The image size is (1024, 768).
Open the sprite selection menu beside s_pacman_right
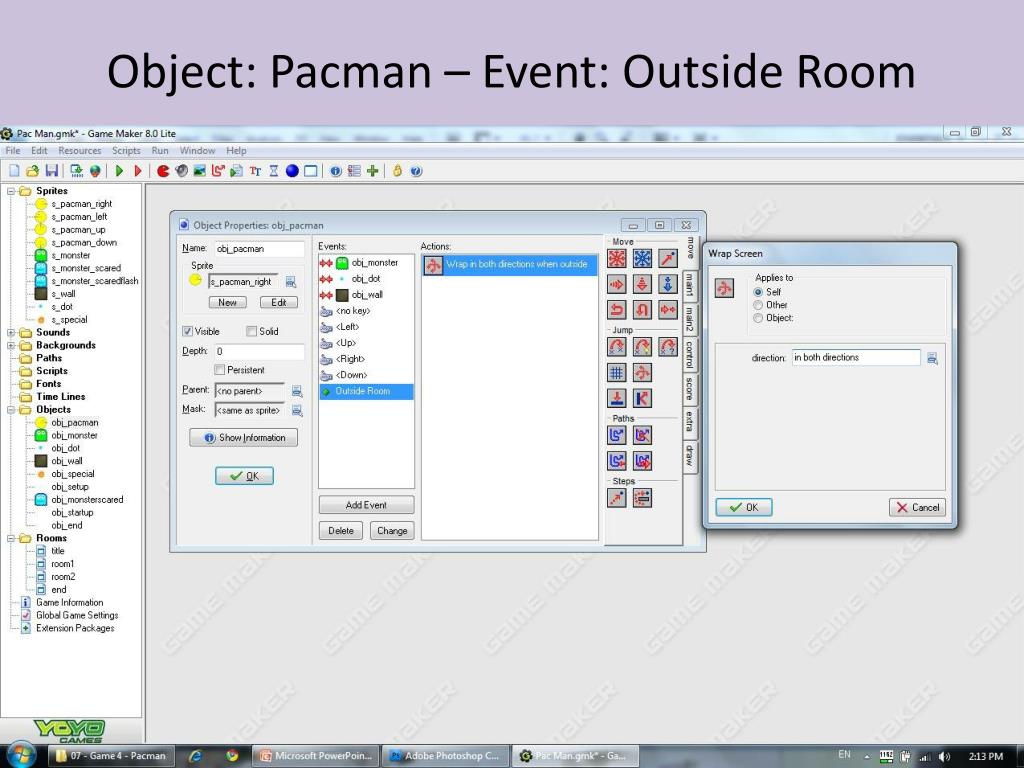pyautogui.click(x=291, y=281)
